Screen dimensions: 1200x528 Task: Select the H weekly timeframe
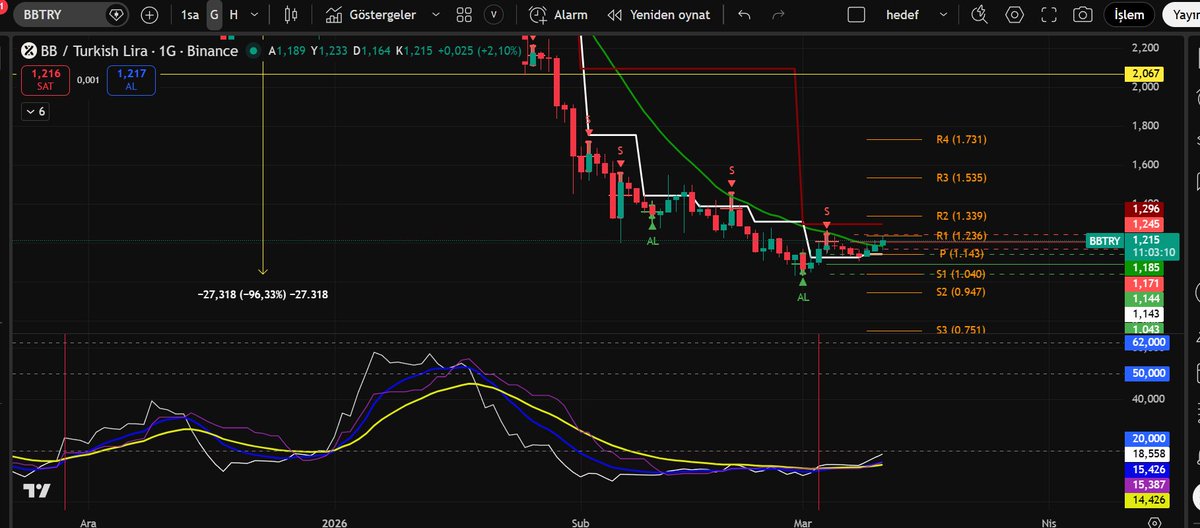point(233,15)
